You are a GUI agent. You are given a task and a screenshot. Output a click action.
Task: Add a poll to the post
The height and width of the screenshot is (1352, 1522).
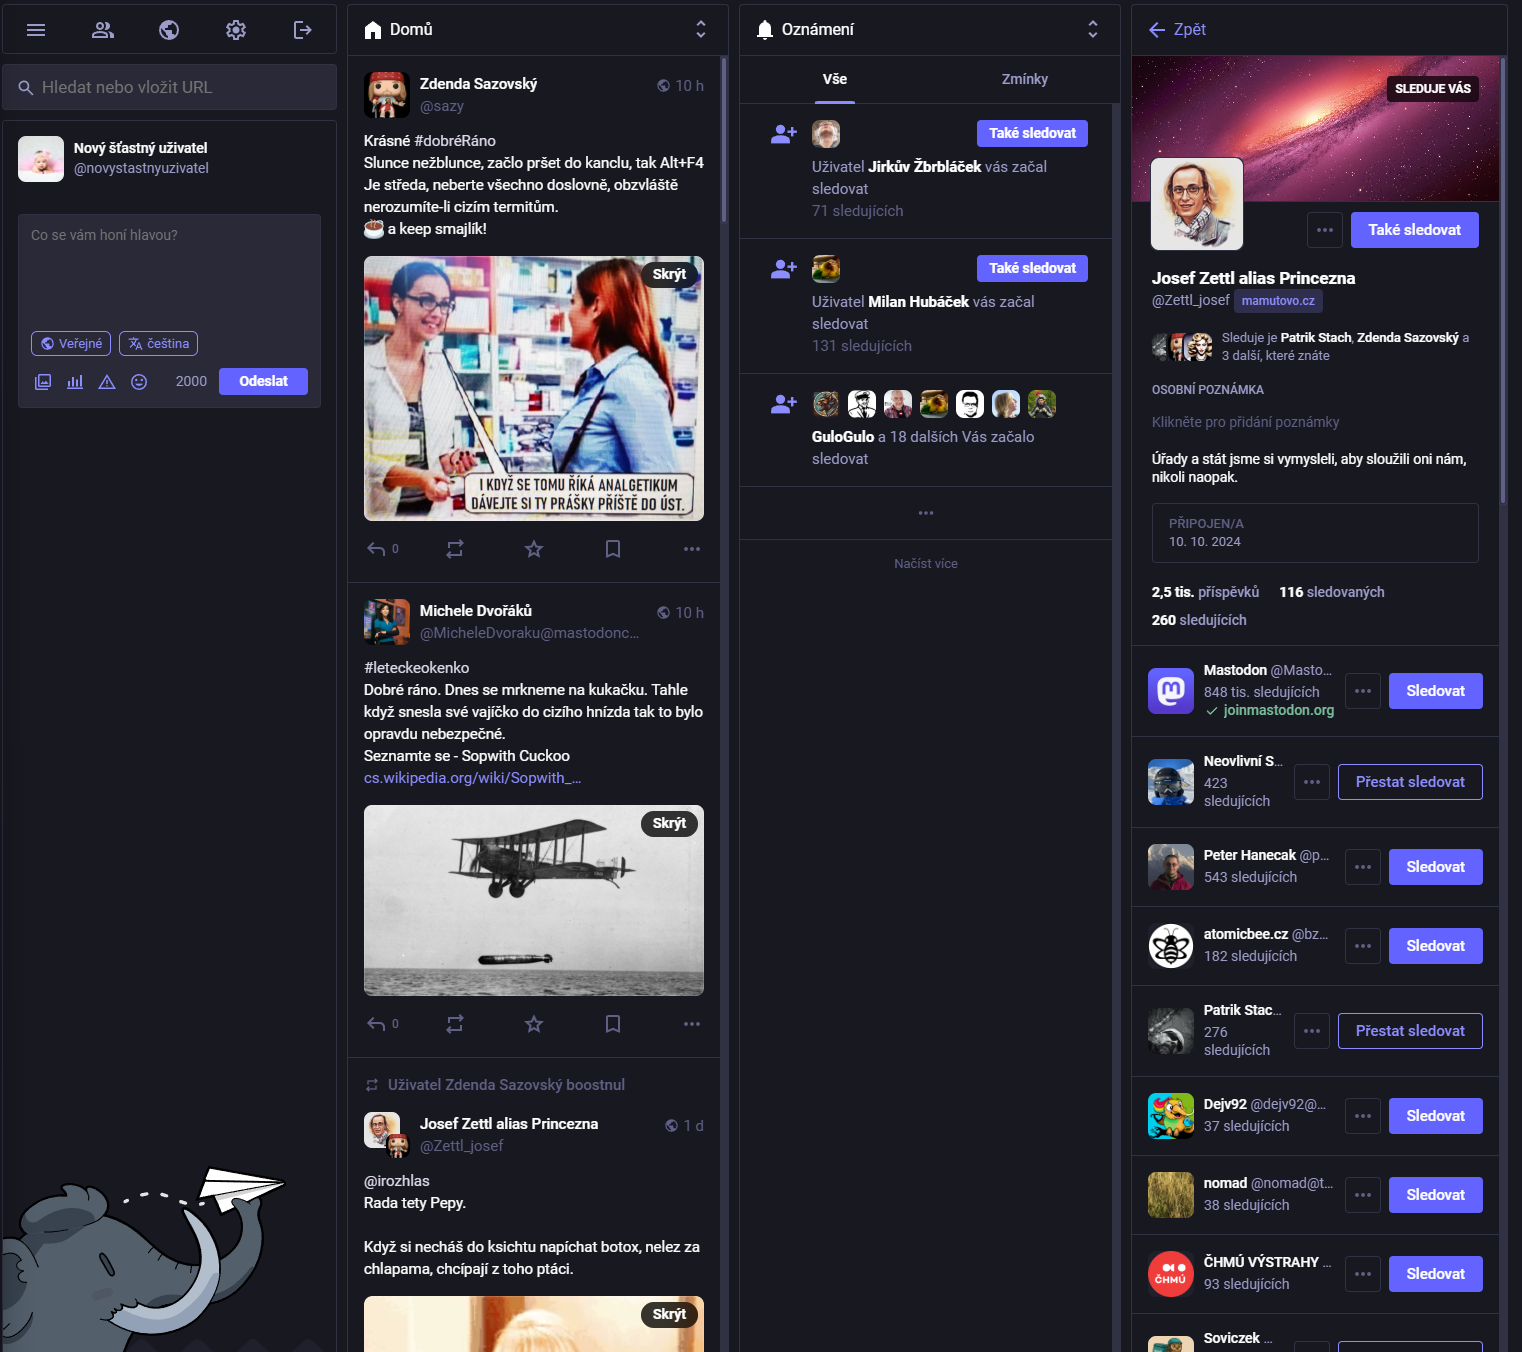(75, 382)
